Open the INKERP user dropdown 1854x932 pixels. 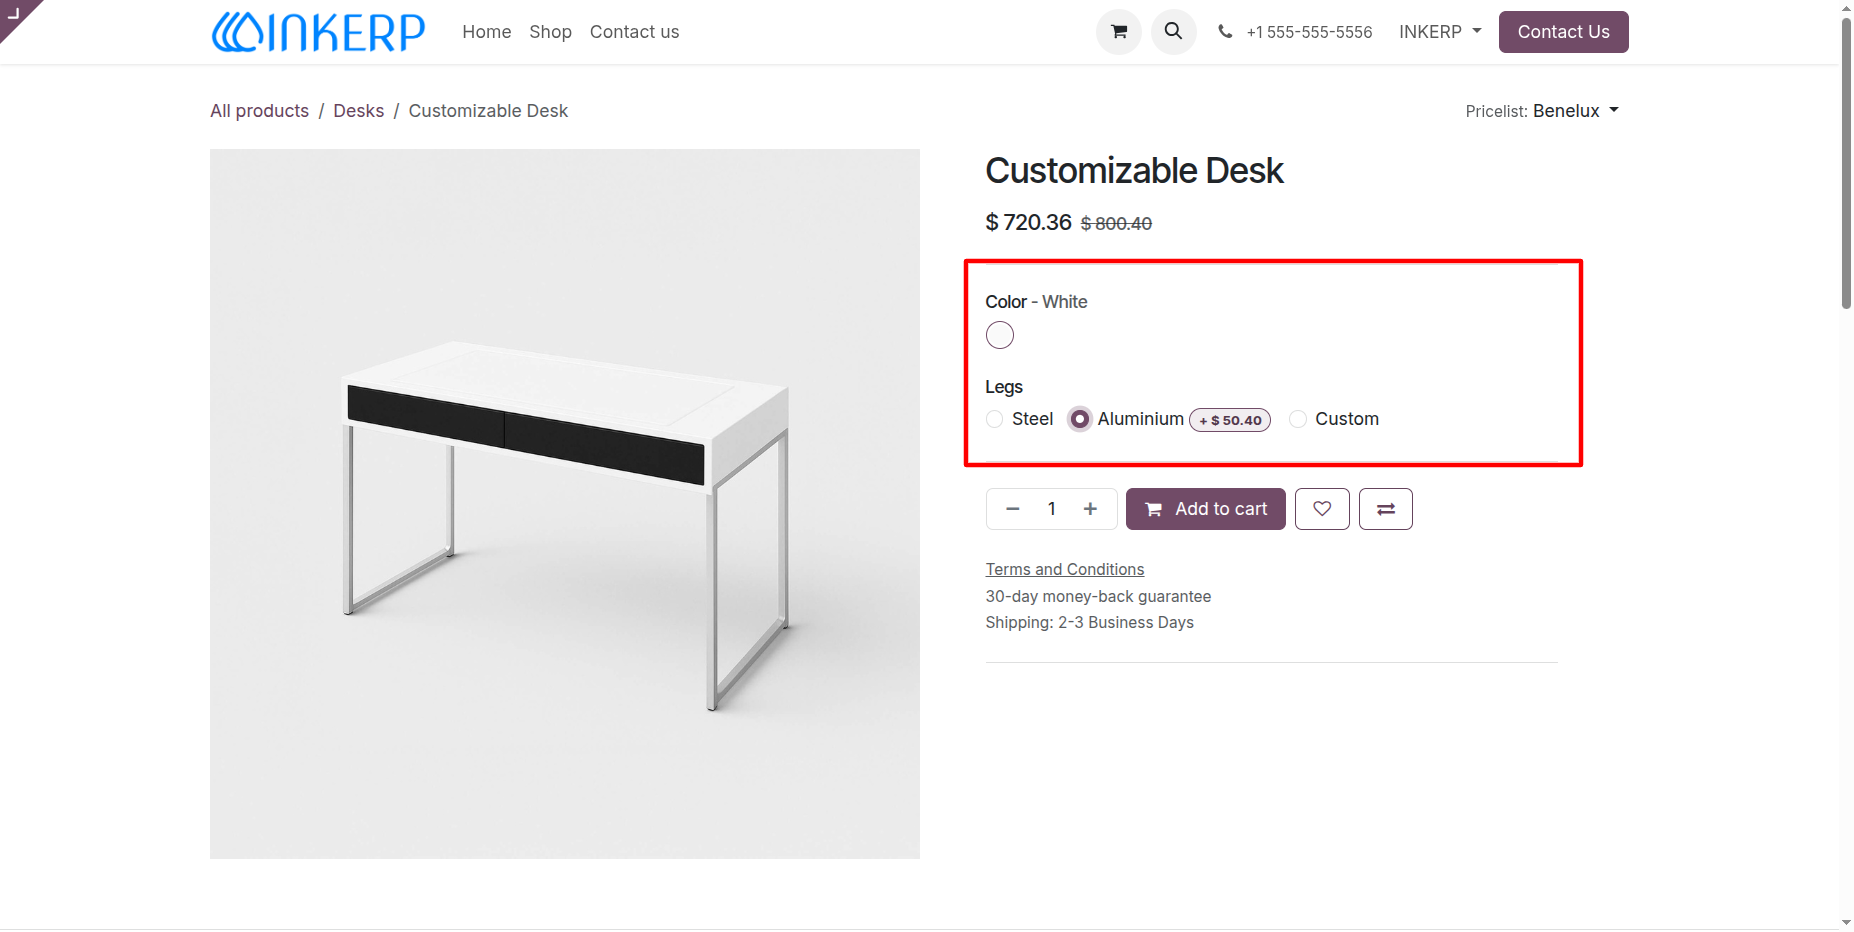click(x=1440, y=32)
